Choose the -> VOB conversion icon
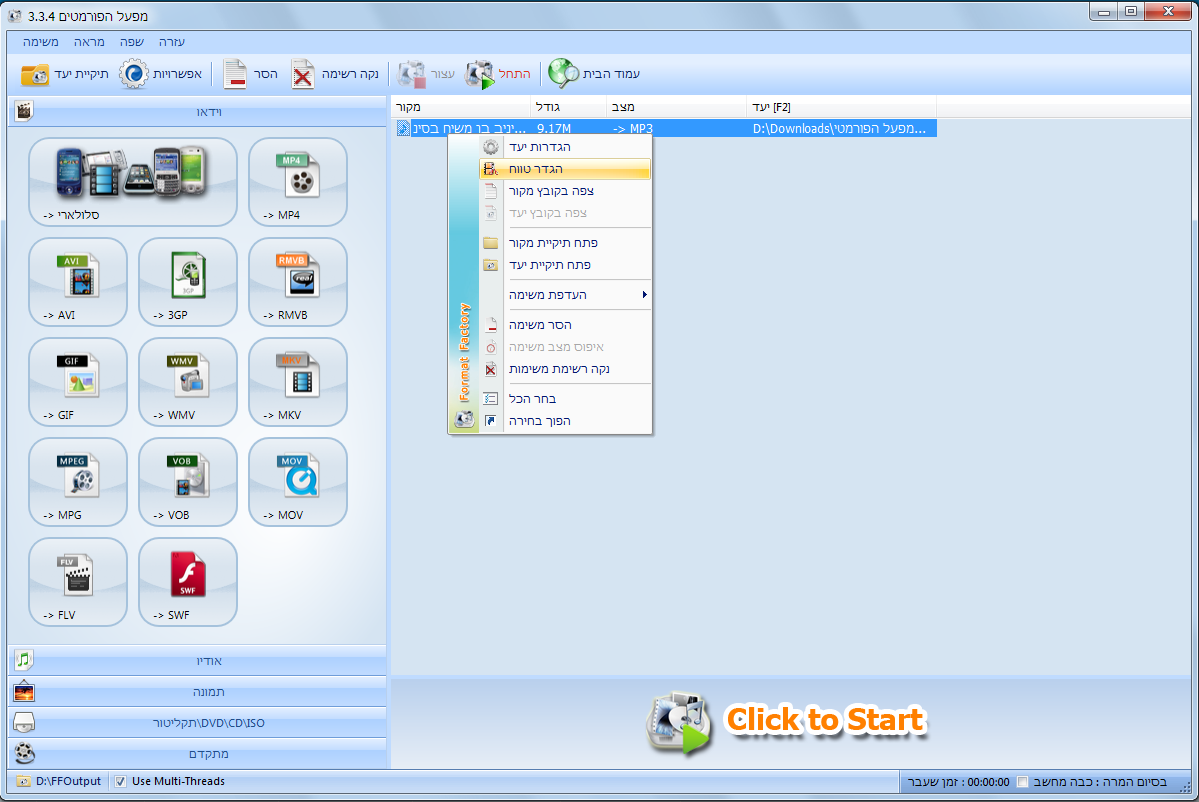This screenshot has width=1199, height=802. tap(188, 482)
